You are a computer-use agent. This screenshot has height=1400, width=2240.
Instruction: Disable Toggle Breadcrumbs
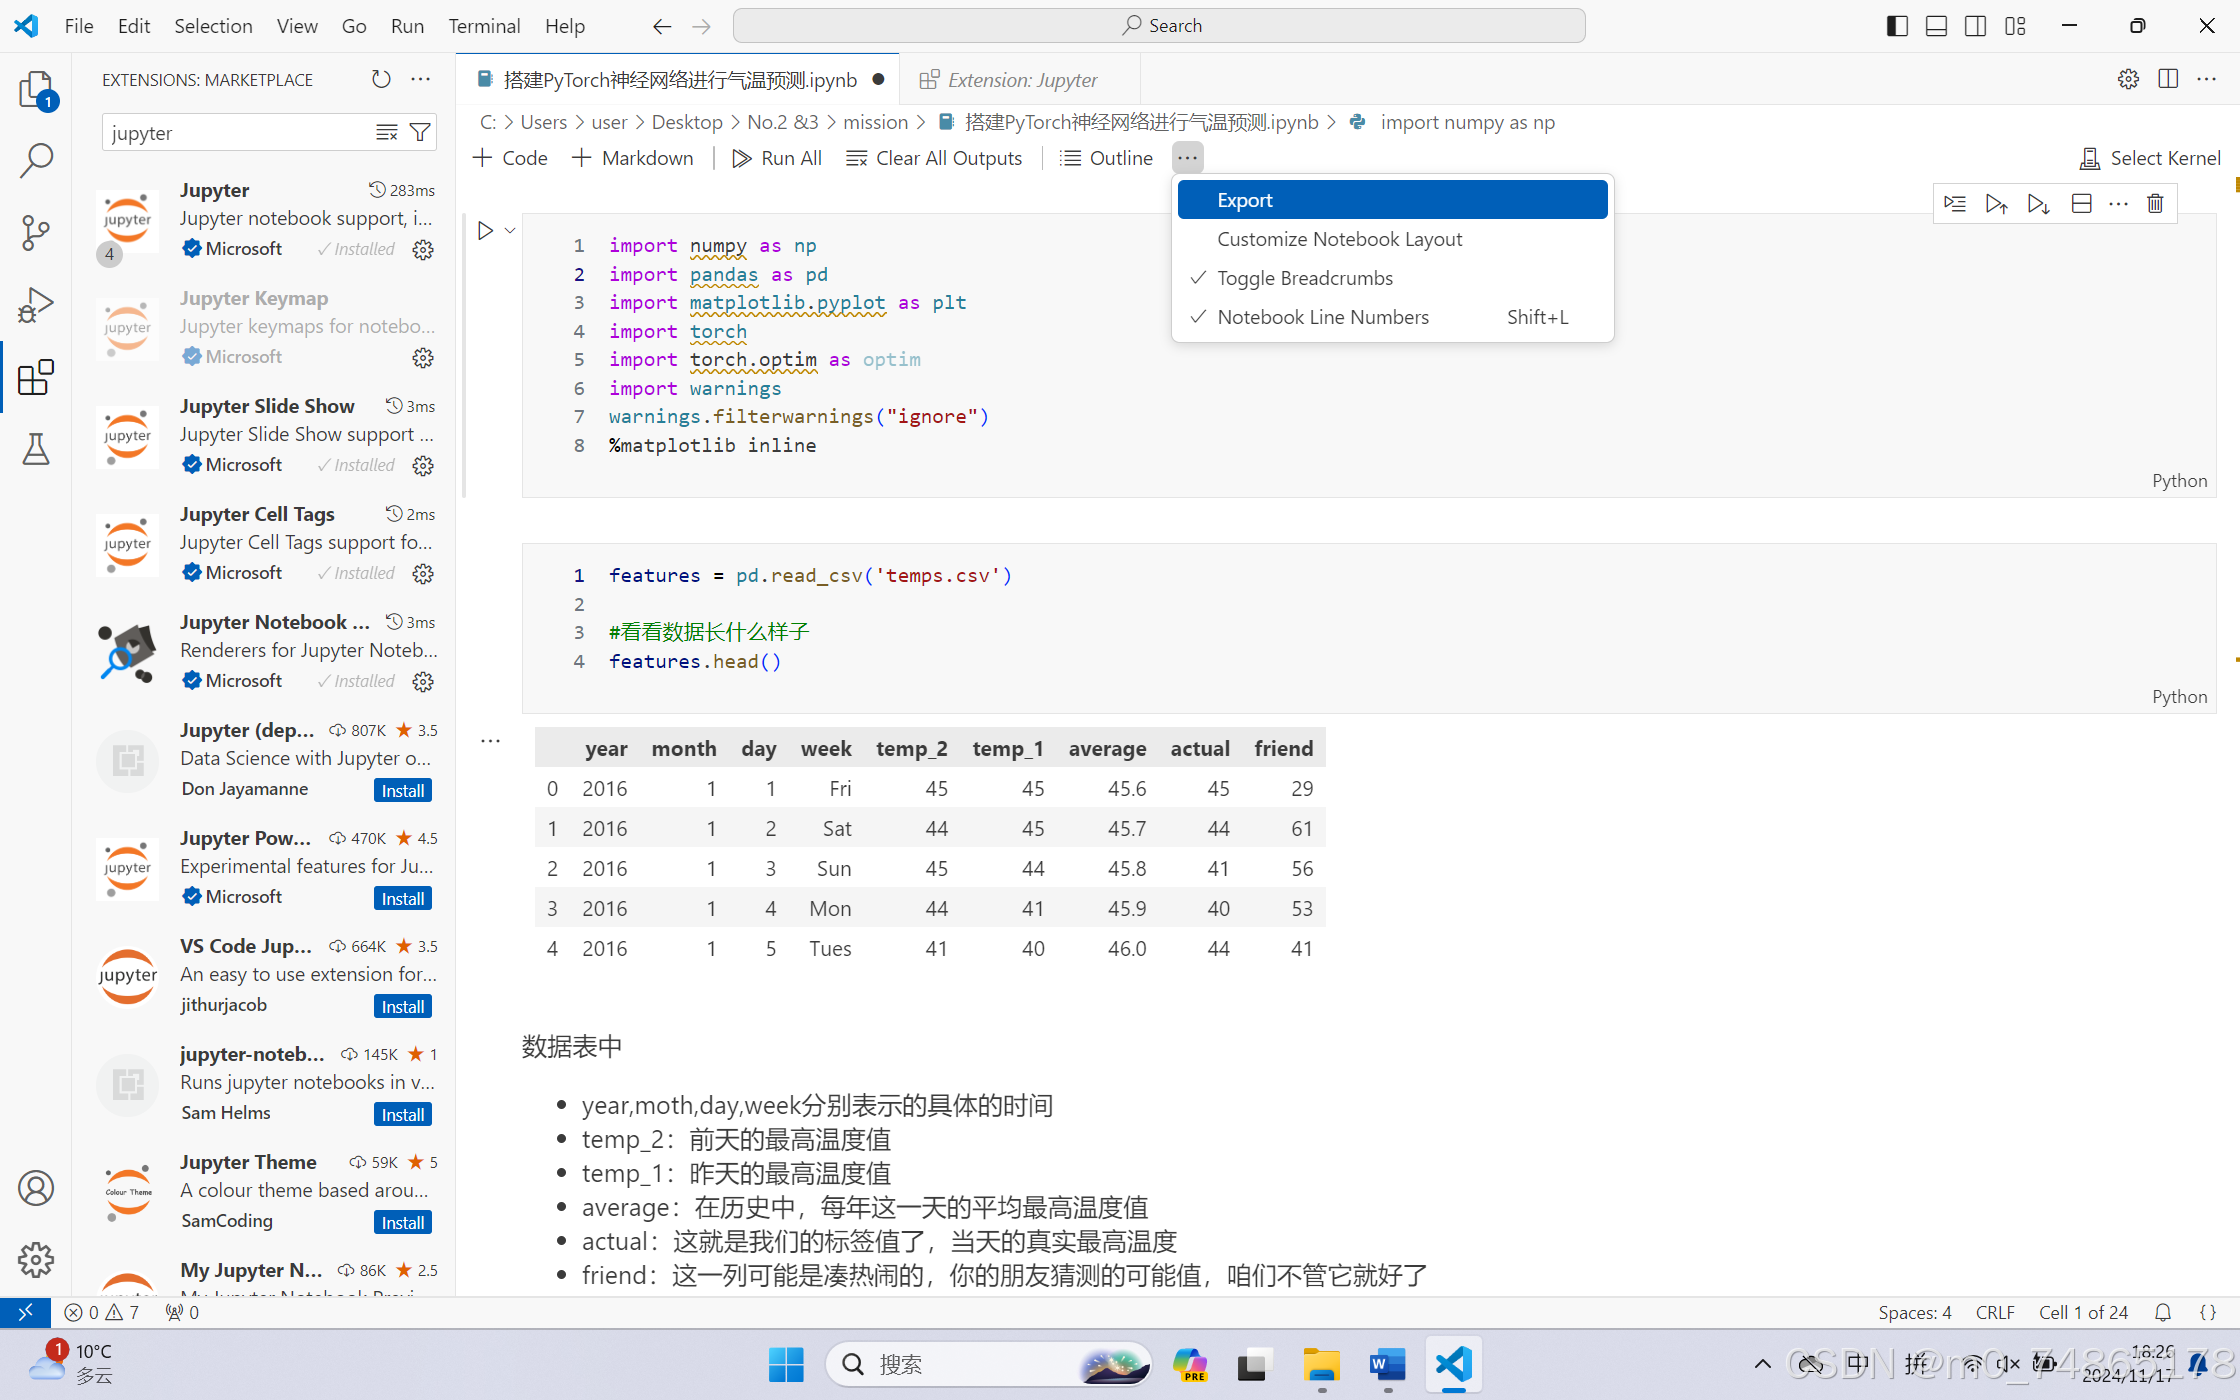[1305, 278]
